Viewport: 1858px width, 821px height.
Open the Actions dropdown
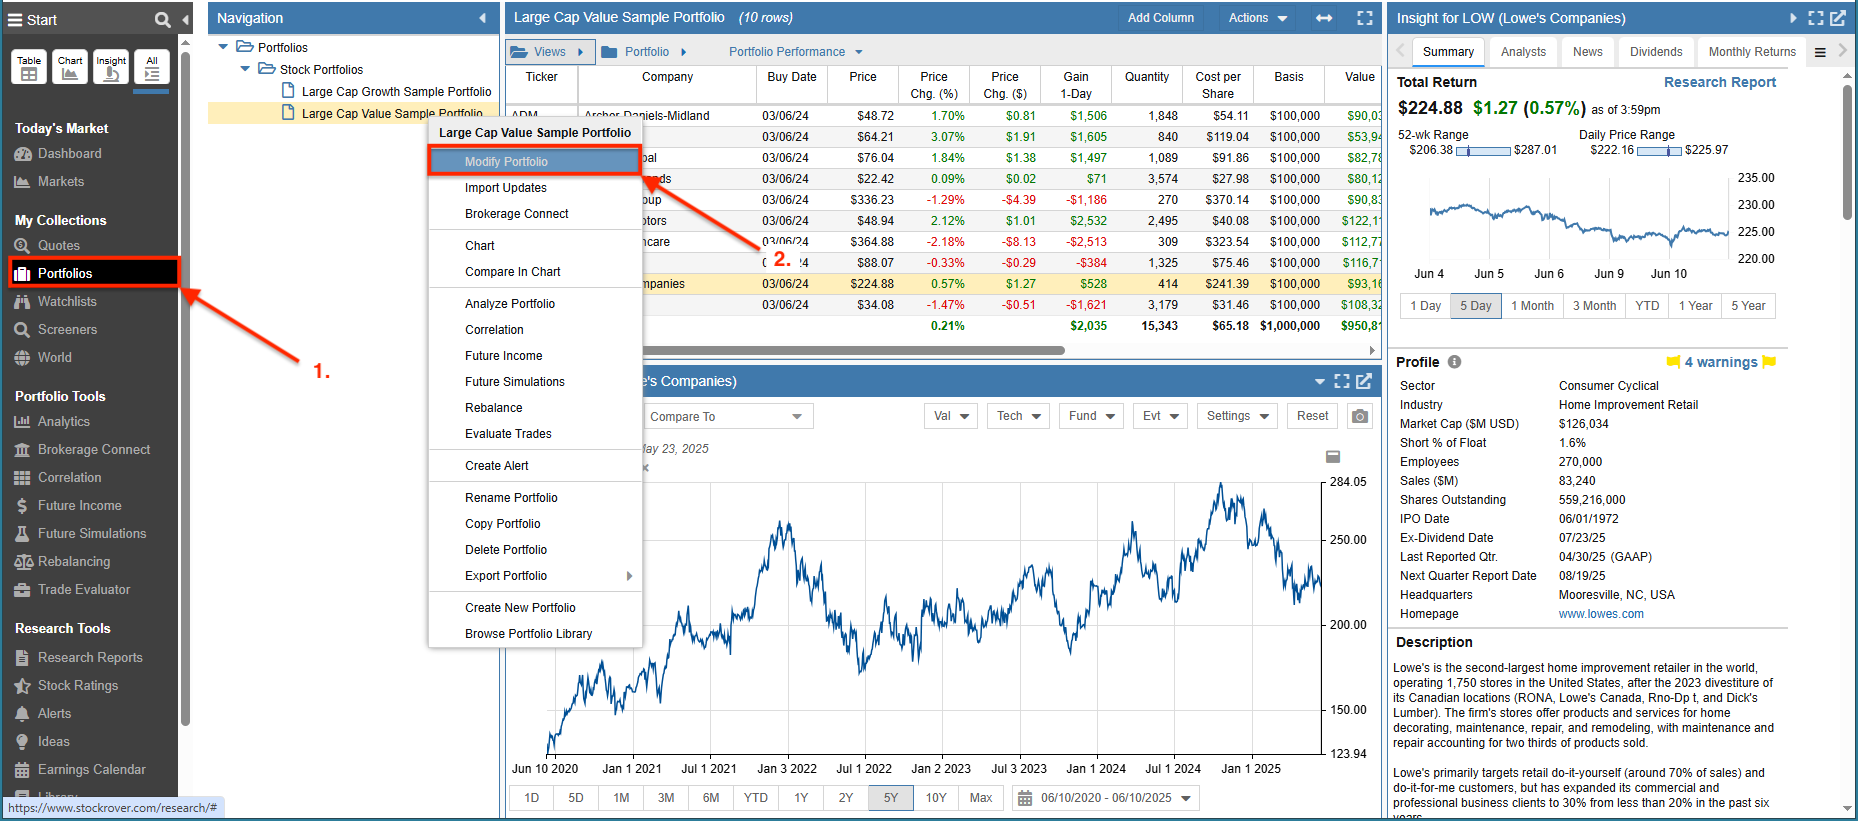point(1257,18)
